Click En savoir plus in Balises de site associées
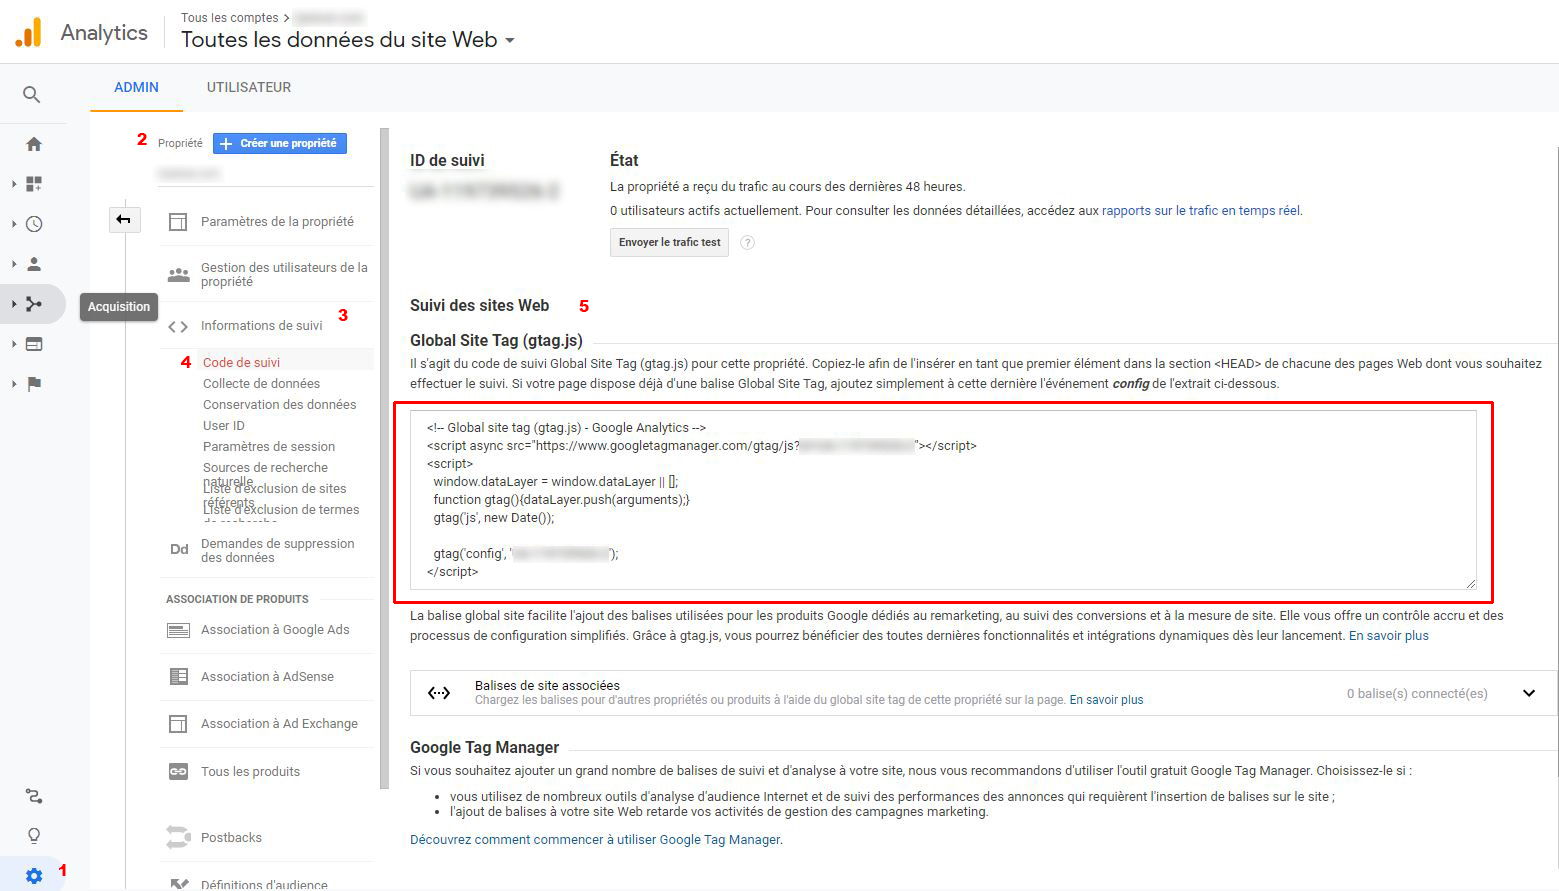The image size is (1559, 891). click(x=1106, y=700)
